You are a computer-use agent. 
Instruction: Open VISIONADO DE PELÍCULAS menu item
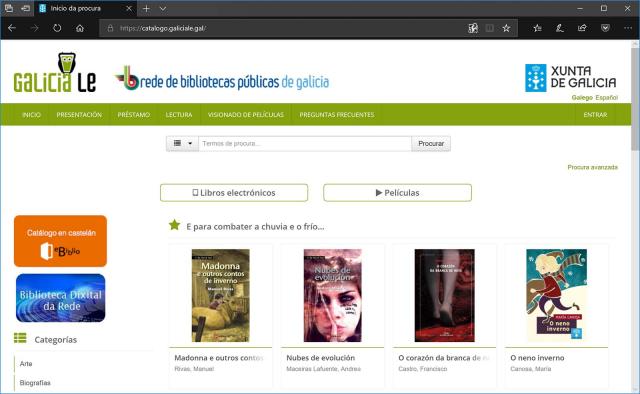[246, 115]
